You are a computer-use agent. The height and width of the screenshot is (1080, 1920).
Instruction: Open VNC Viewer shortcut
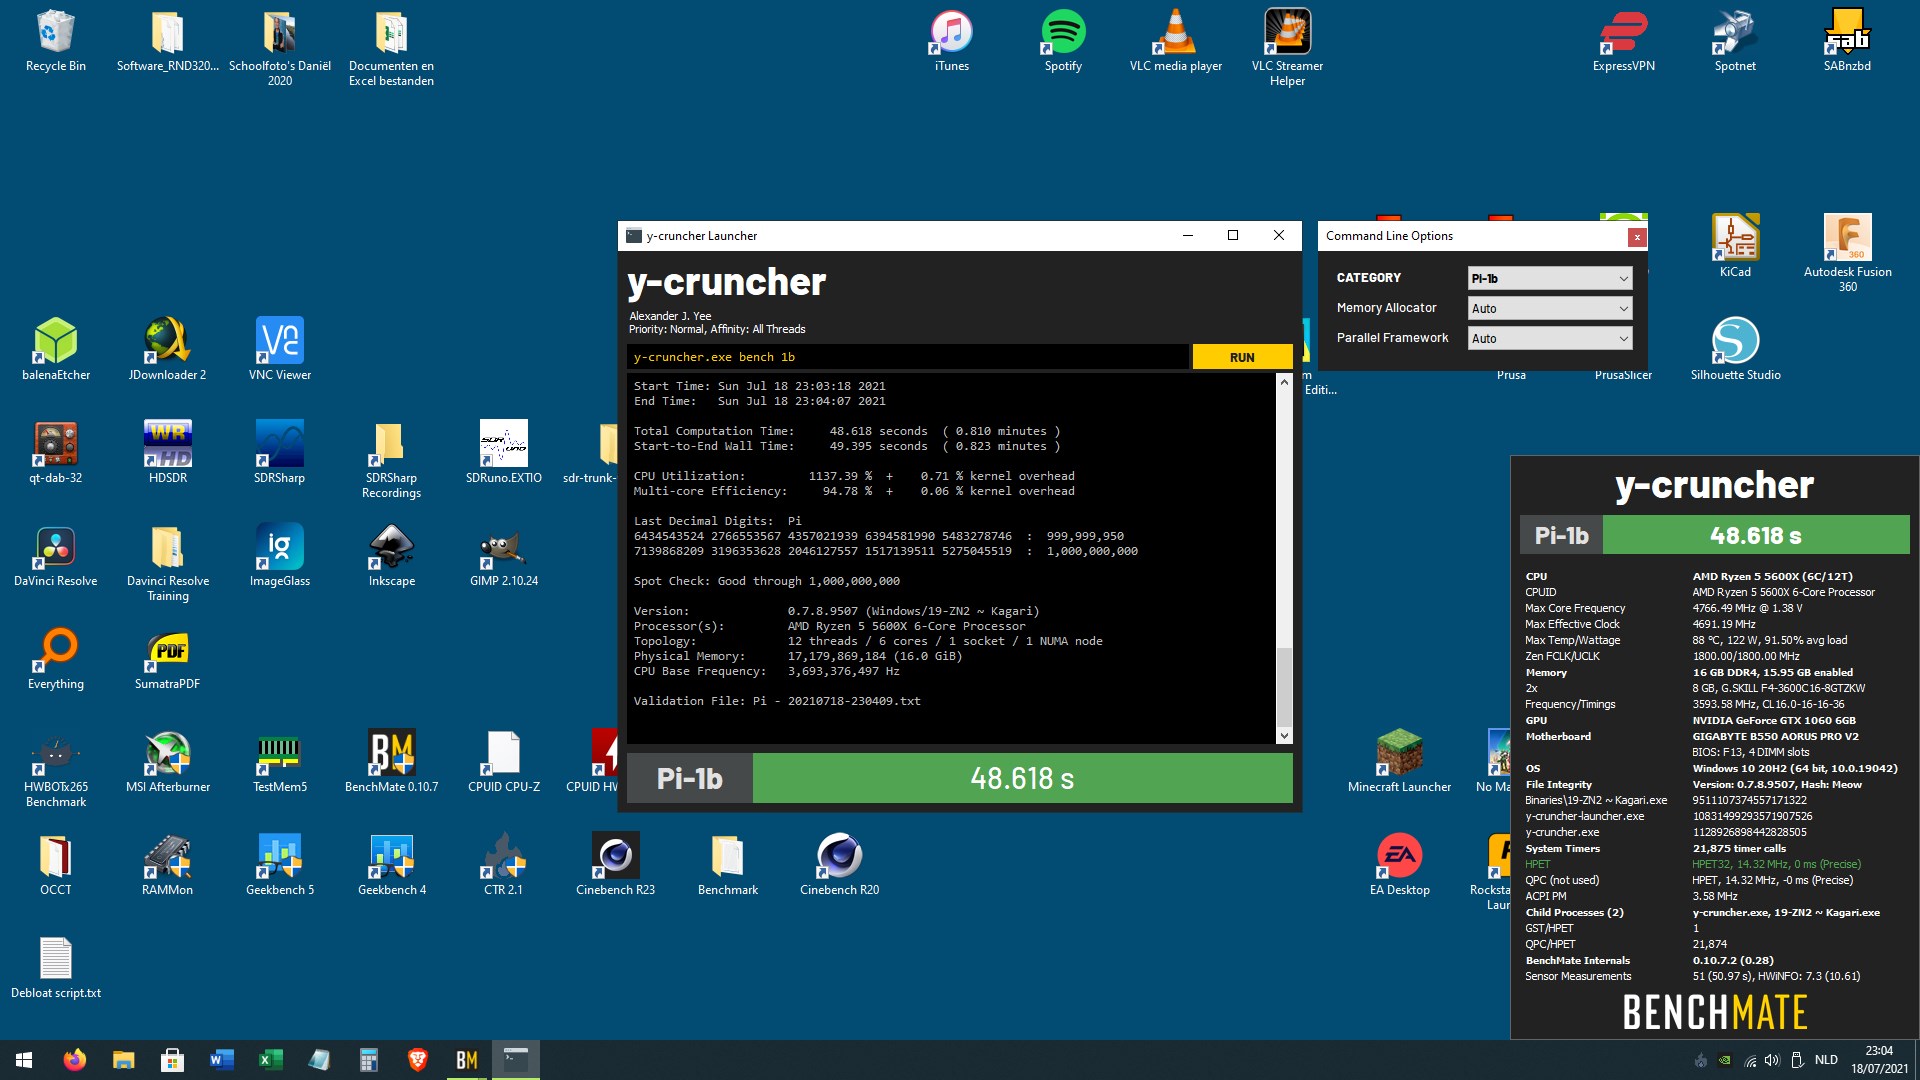point(279,350)
